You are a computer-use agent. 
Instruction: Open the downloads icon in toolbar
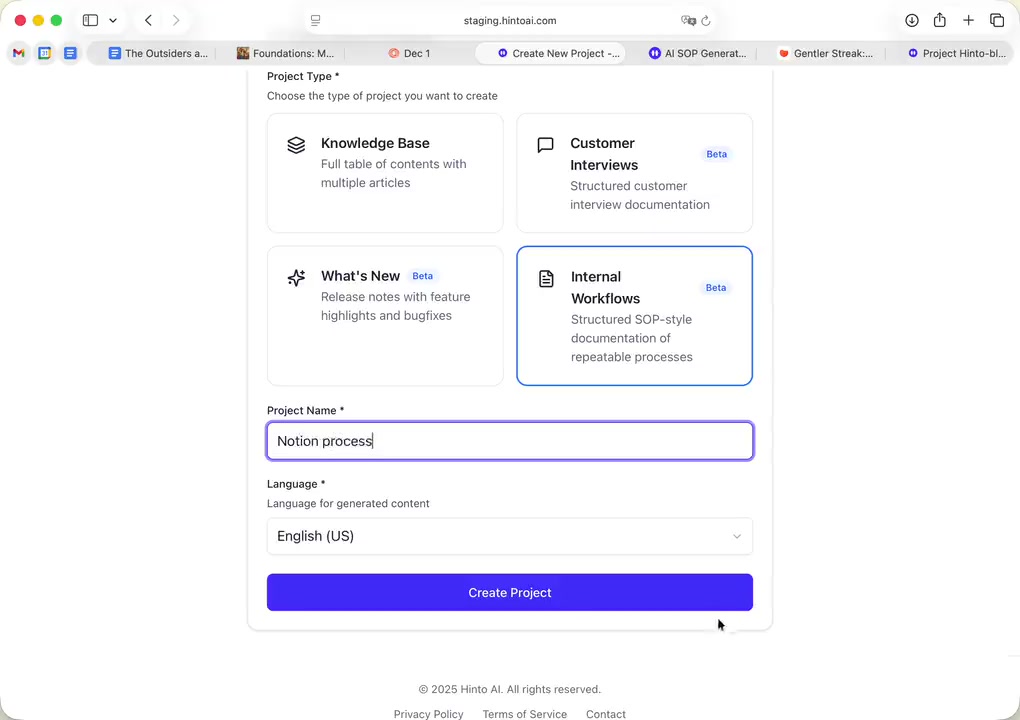point(912,20)
